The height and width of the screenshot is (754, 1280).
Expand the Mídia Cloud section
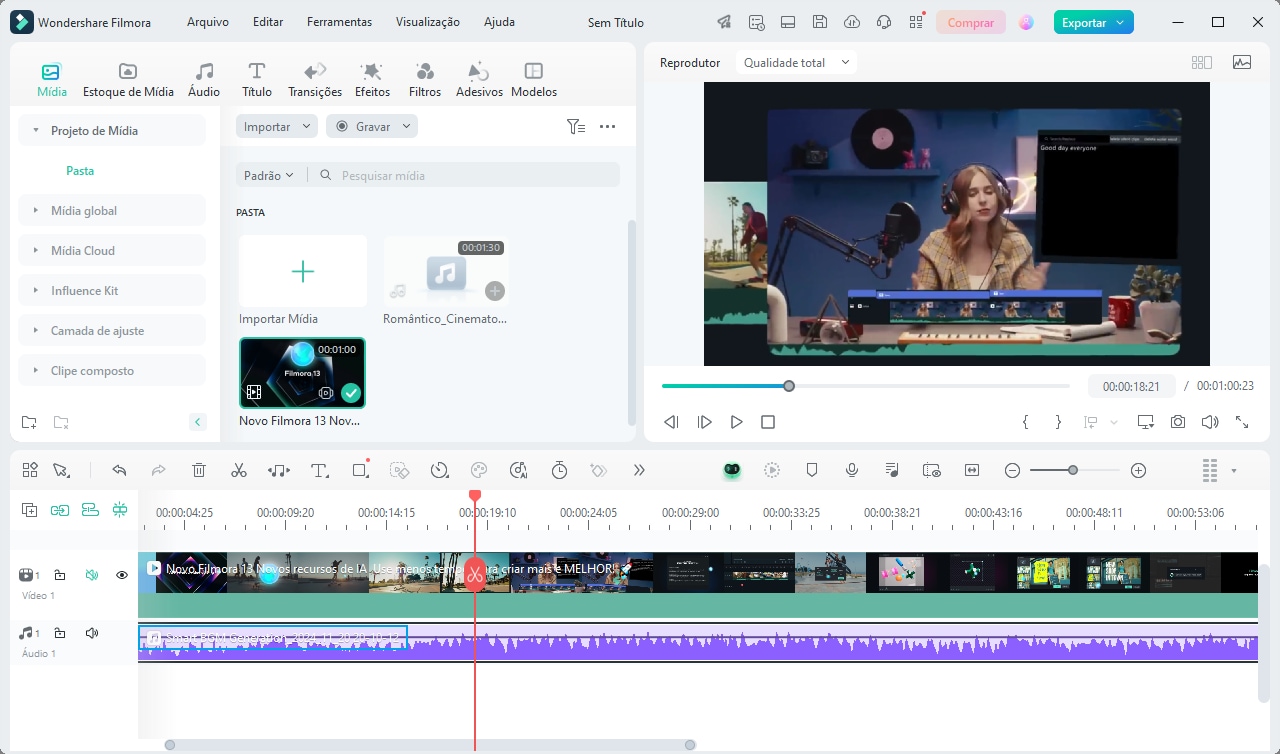point(112,251)
